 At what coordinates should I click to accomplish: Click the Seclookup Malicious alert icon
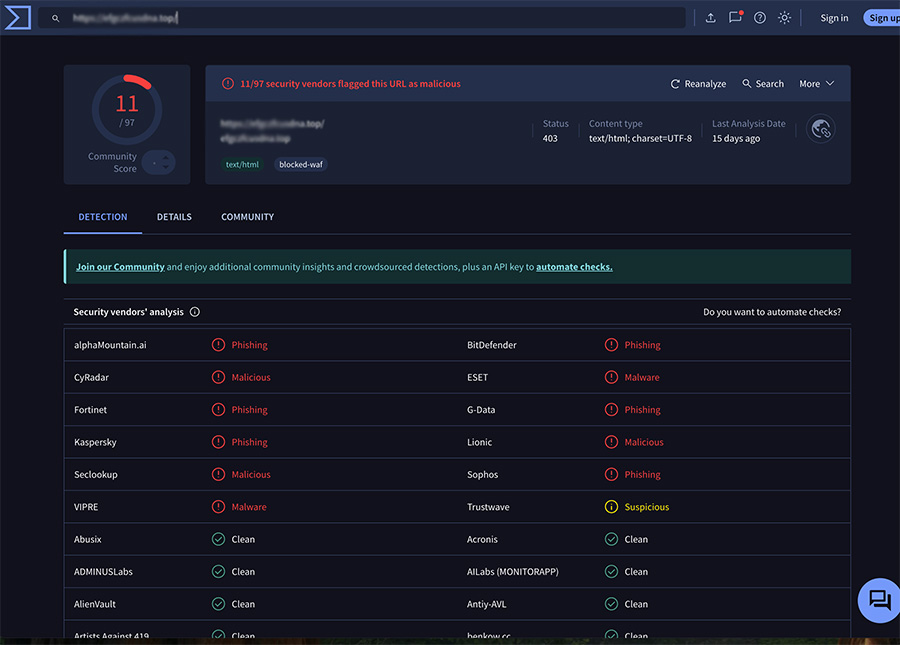coord(218,475)
